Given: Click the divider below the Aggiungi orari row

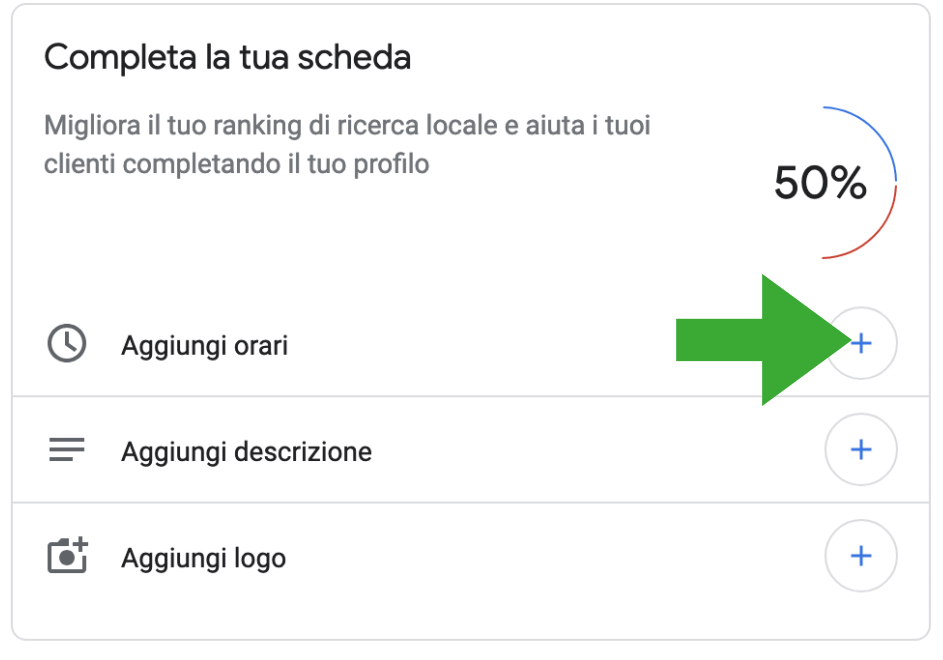Looking at the screenshot, I should point(471,396).
